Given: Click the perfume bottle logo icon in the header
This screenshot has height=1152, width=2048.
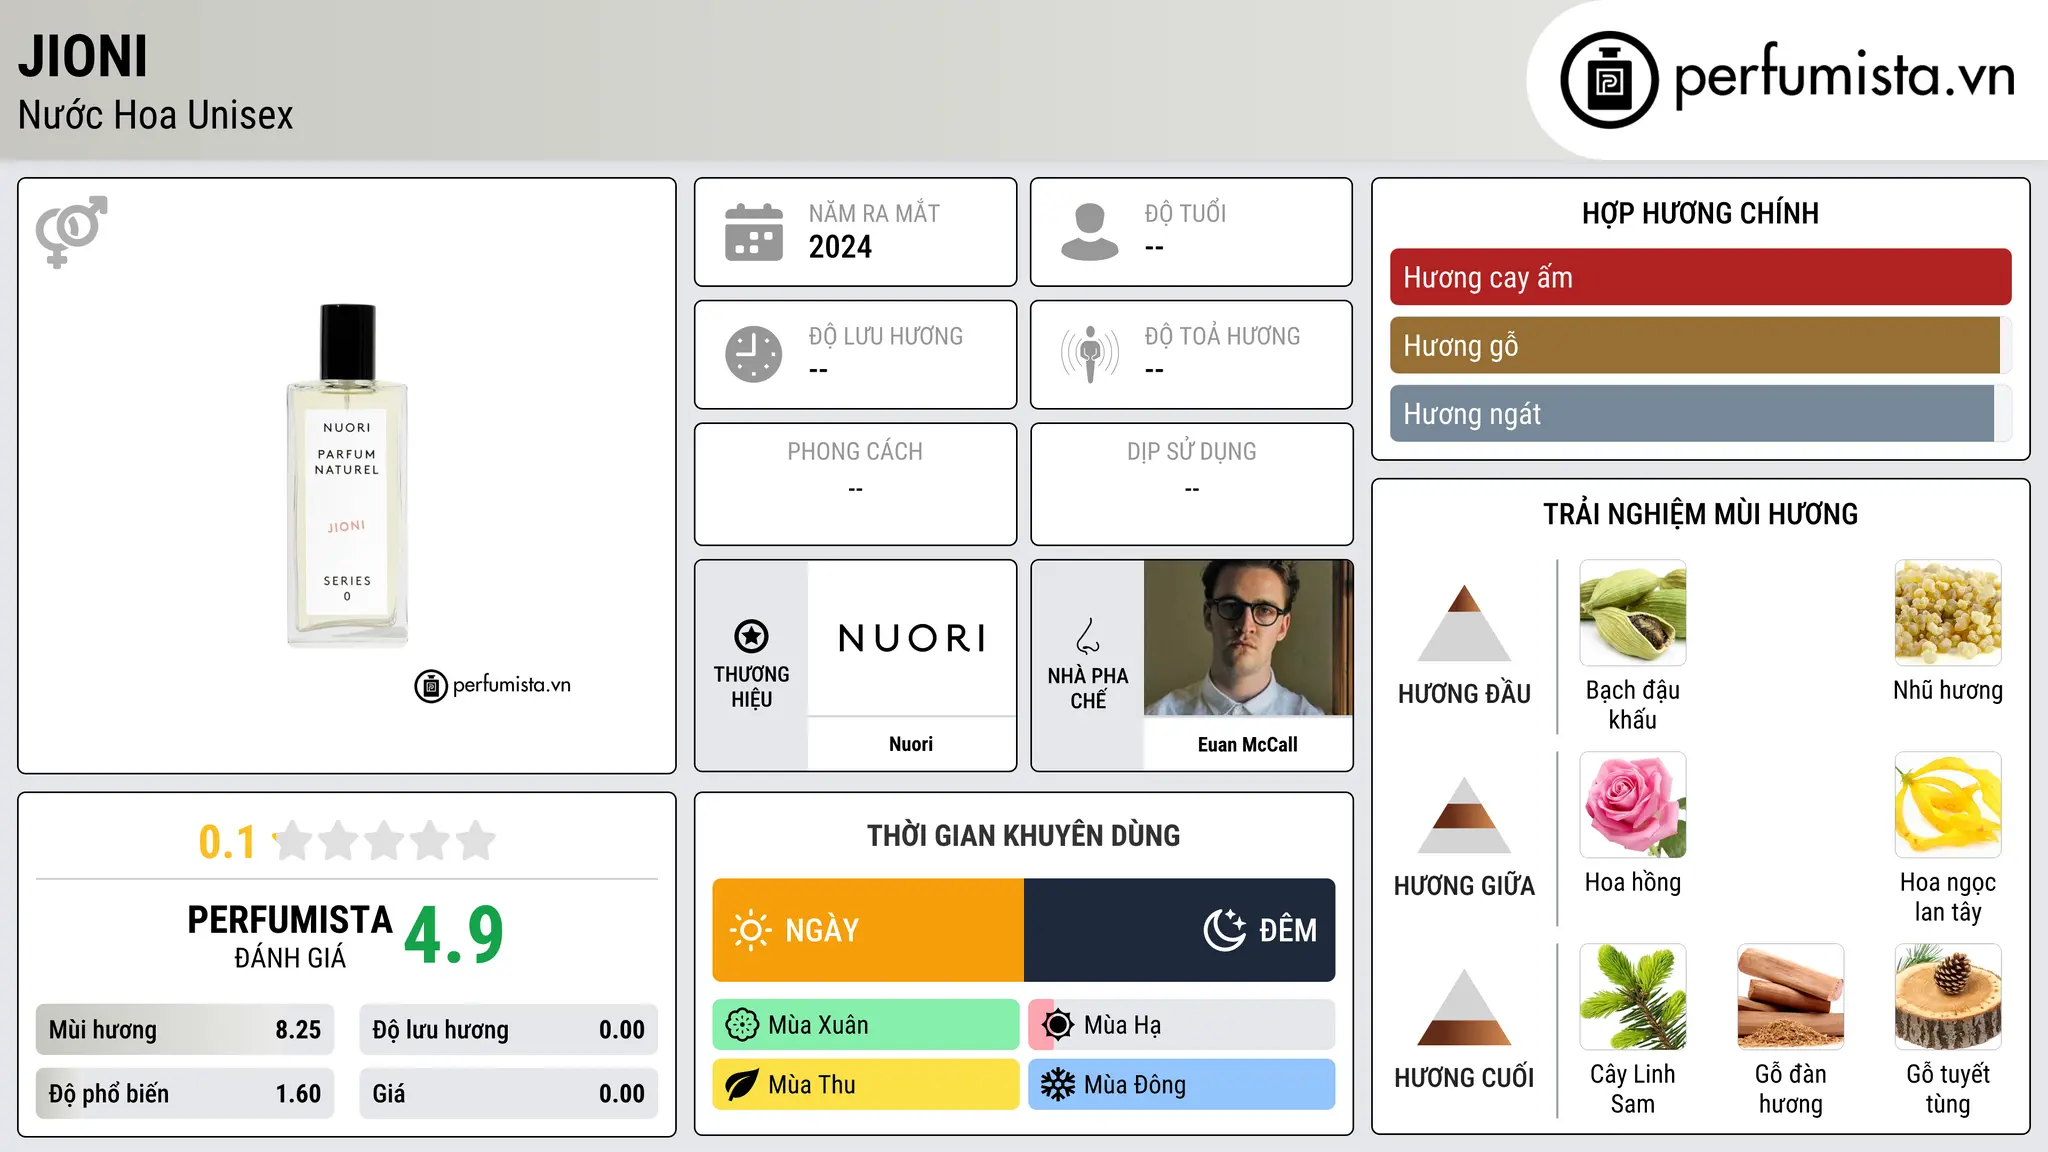Looking at the screenshot, I should pyautogui.click(x=1609, y=80).
